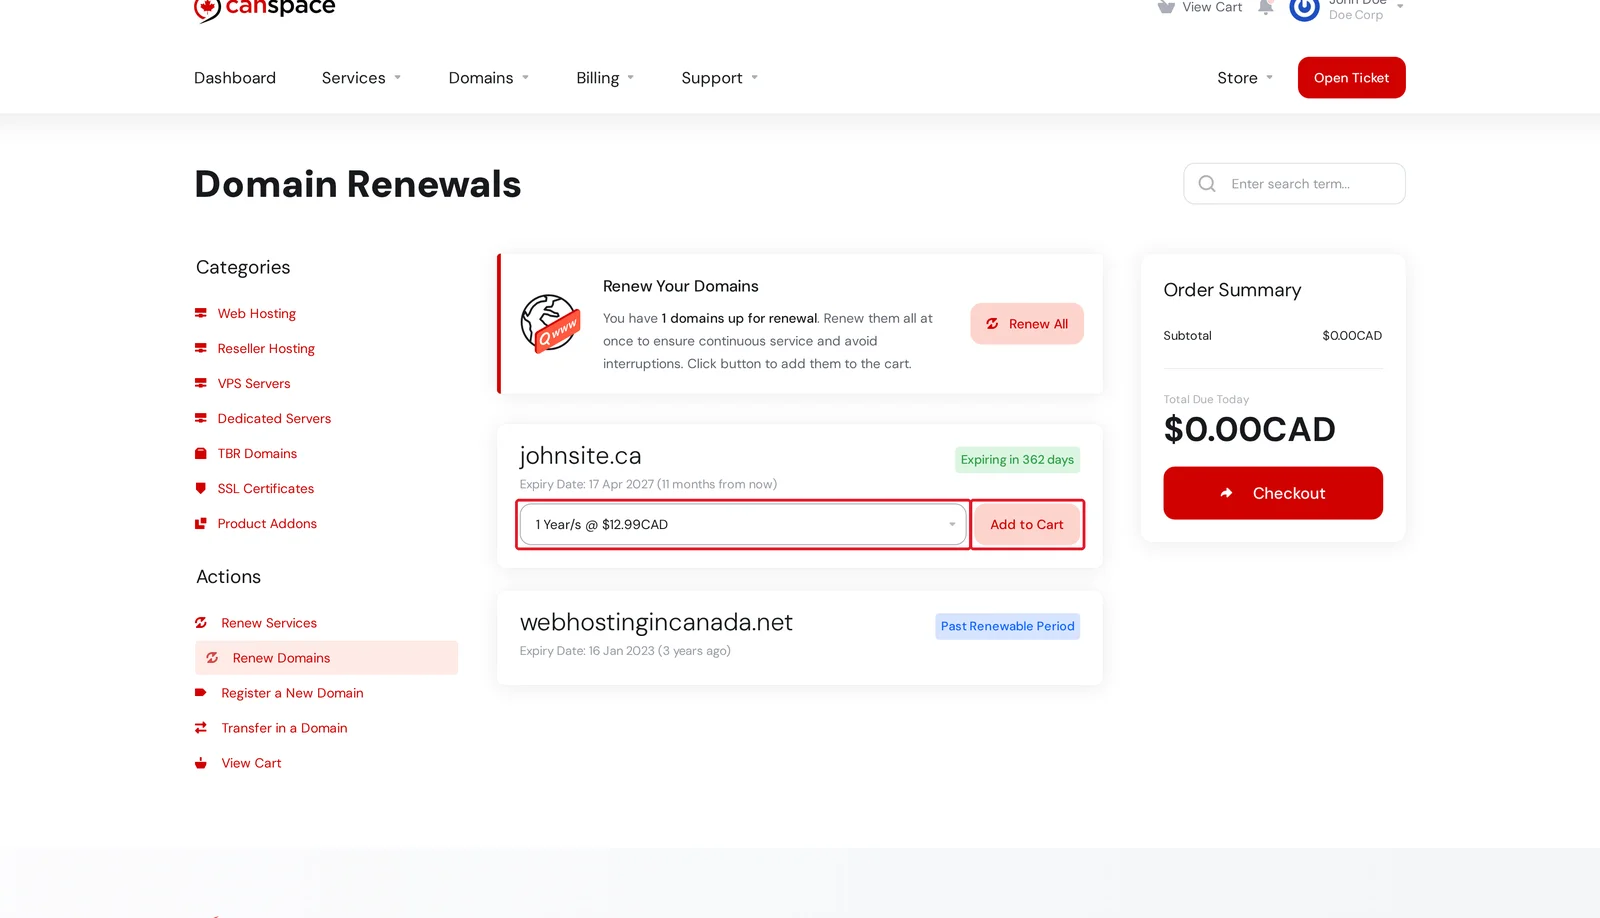This screenshot has height=918, width=1600.
Task: Open the John Doe account dropdown arrow
Action: (x=1400, y=6)
